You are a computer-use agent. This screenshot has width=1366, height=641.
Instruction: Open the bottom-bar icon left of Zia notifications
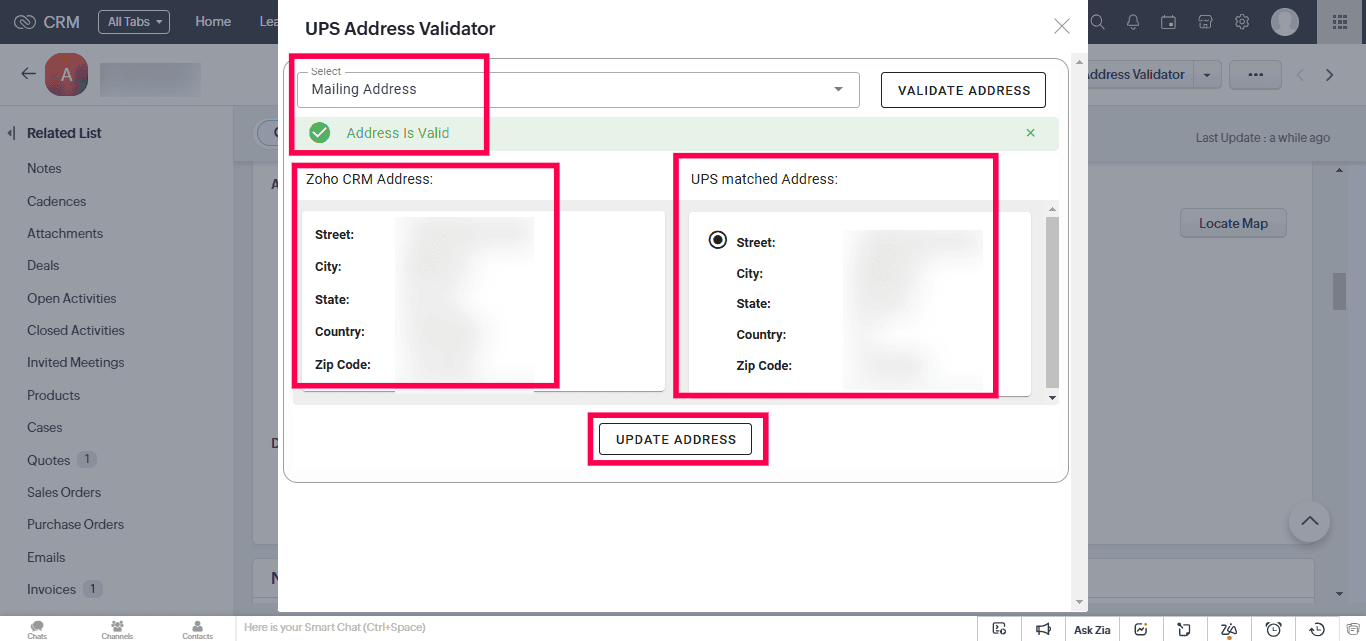[x=1185, y=629]
